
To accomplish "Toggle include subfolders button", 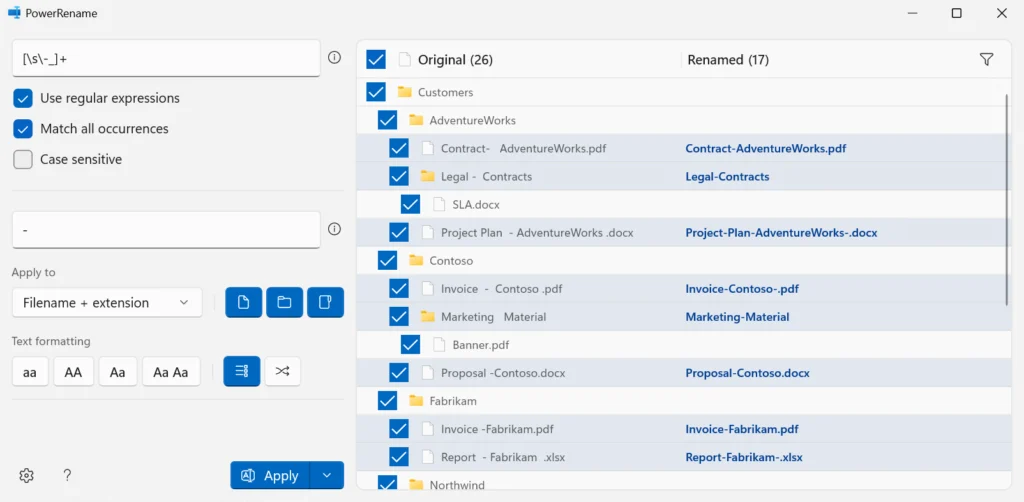I will tap(325, 302).
